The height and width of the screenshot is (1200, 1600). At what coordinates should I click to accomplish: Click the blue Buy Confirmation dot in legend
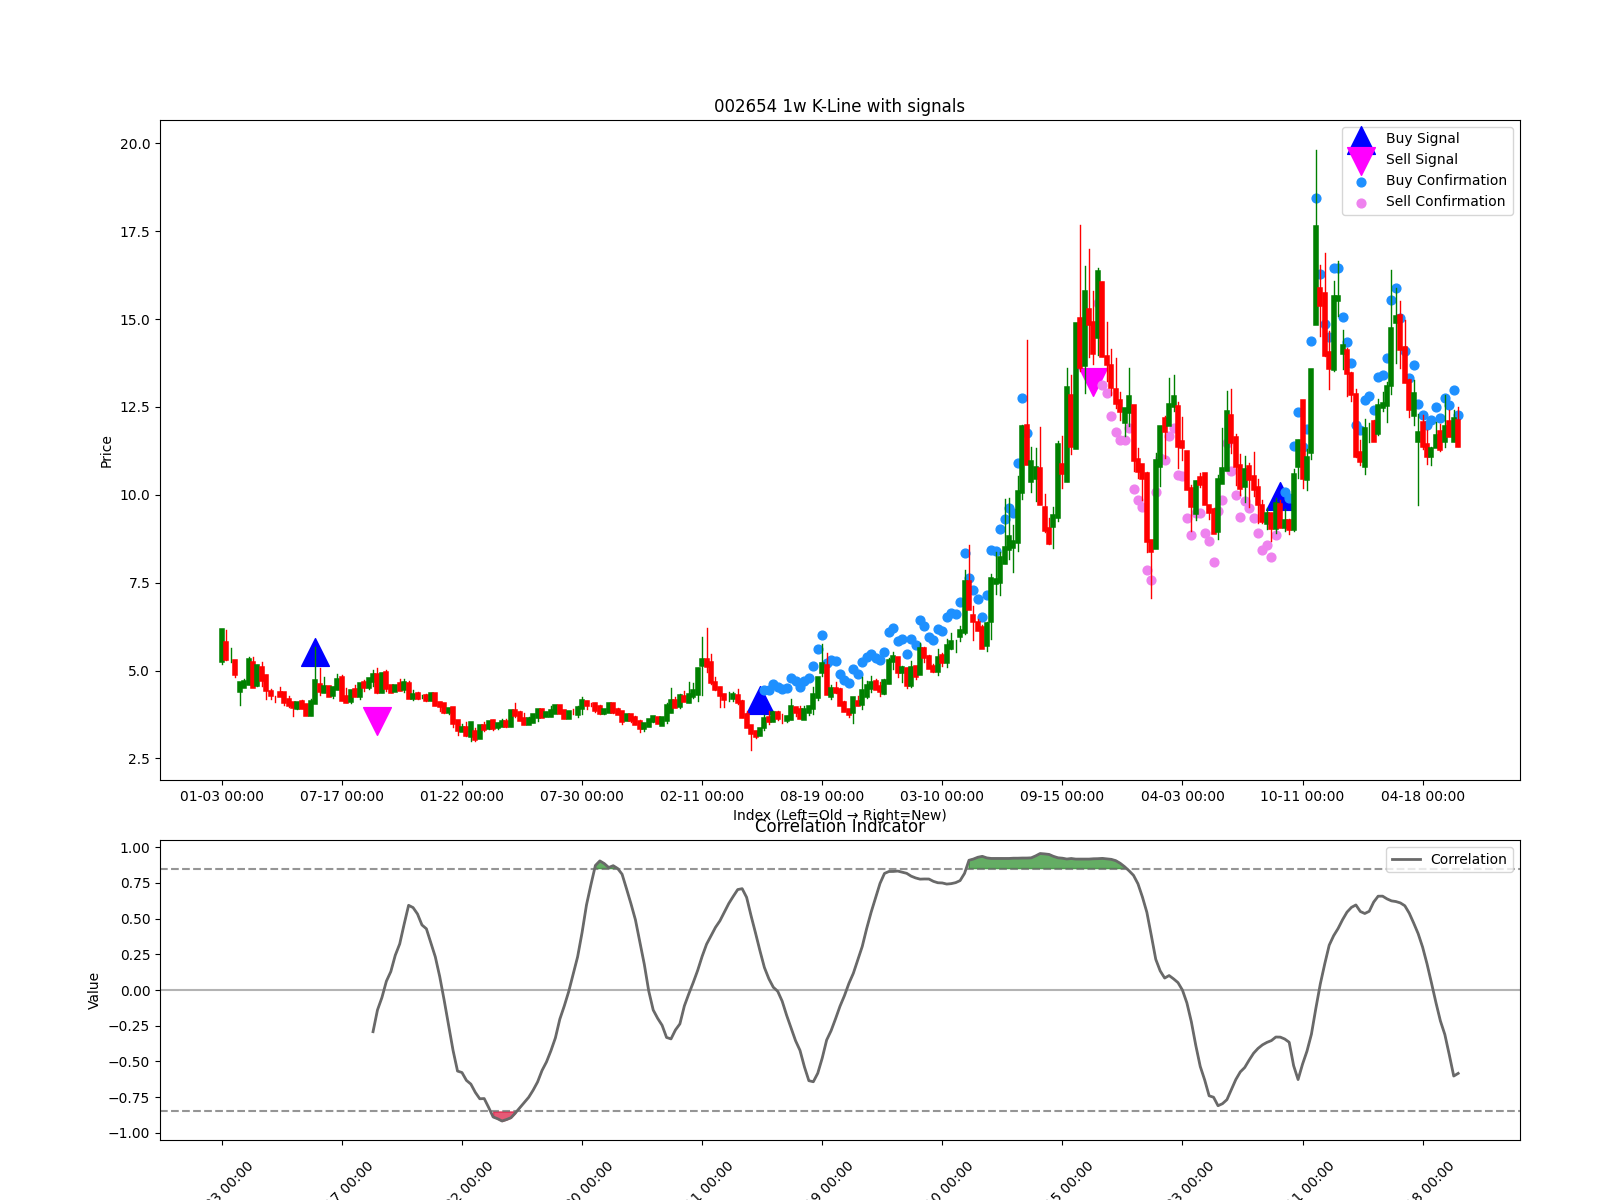[1361, 182]
